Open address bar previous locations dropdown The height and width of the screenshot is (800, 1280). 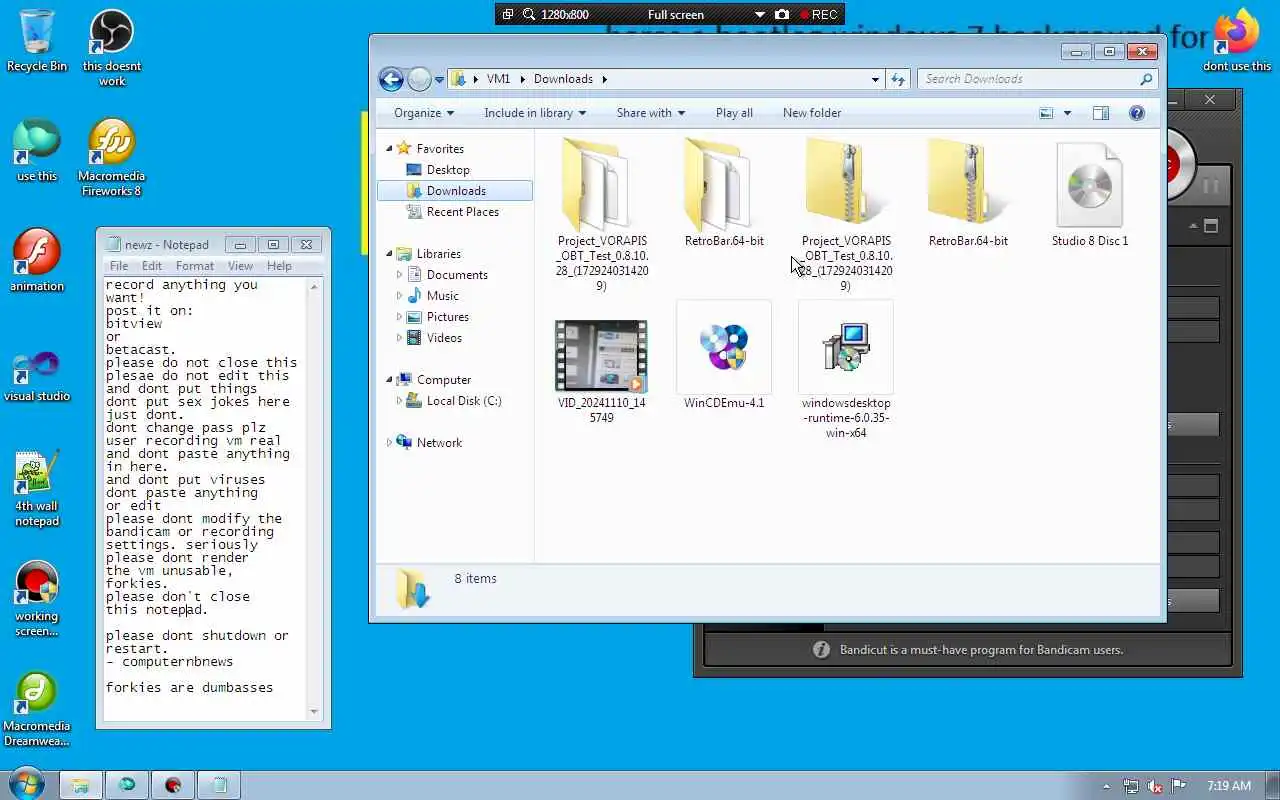[x=875, y=79]
